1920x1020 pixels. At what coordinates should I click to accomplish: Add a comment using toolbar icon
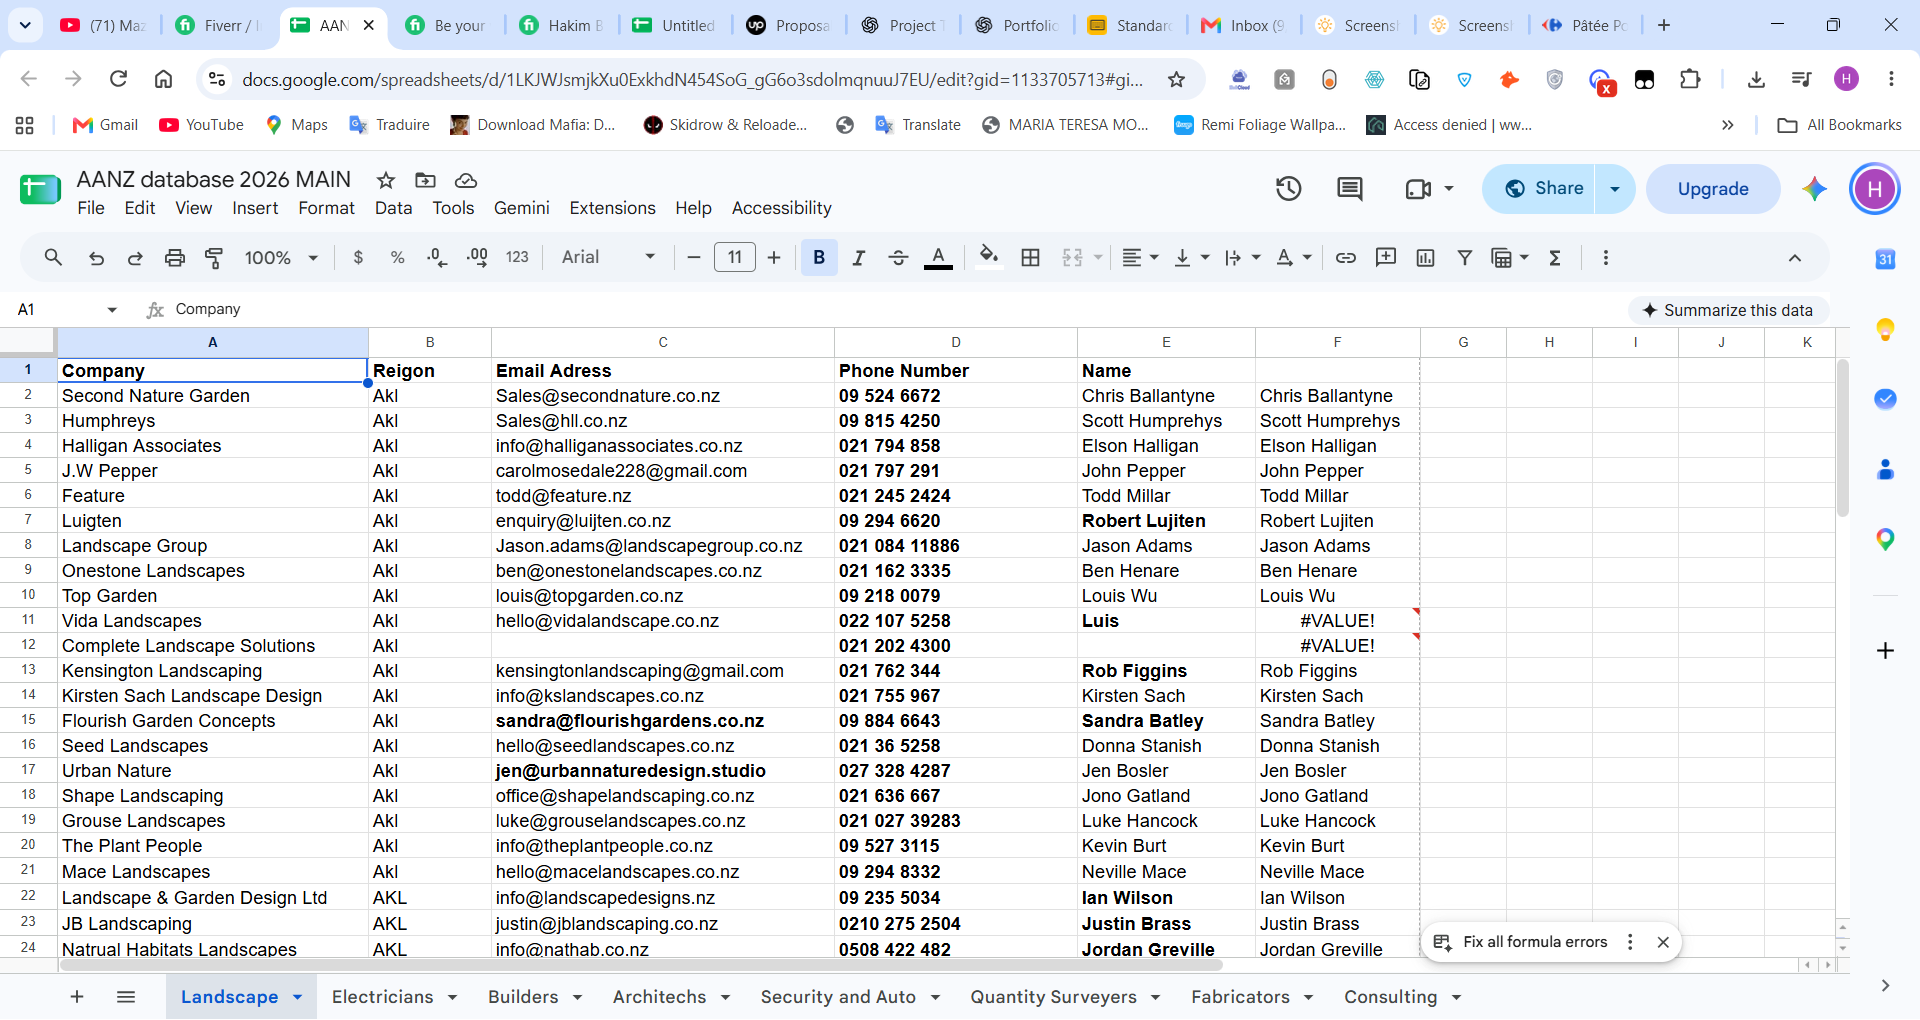tap(1386, 258)
